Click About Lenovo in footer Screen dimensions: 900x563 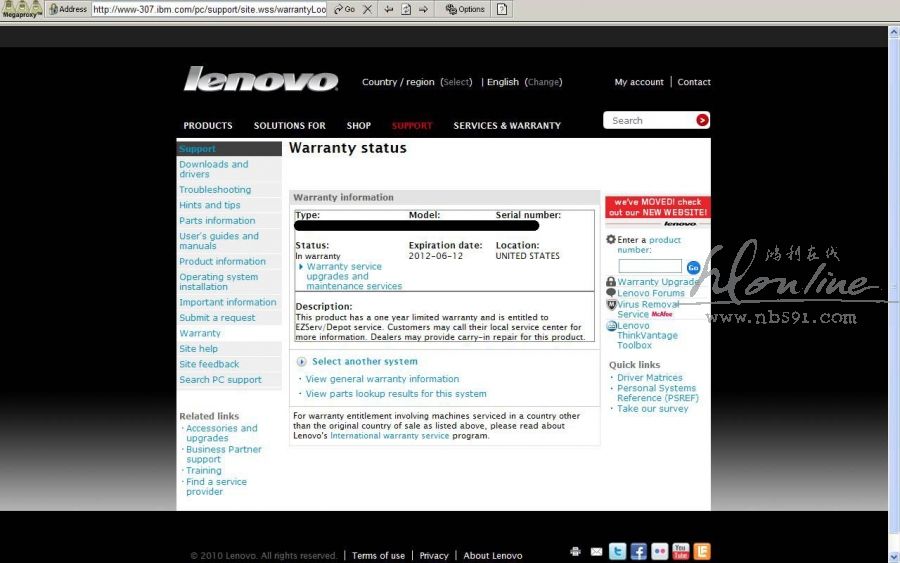(x=492, y=556)
